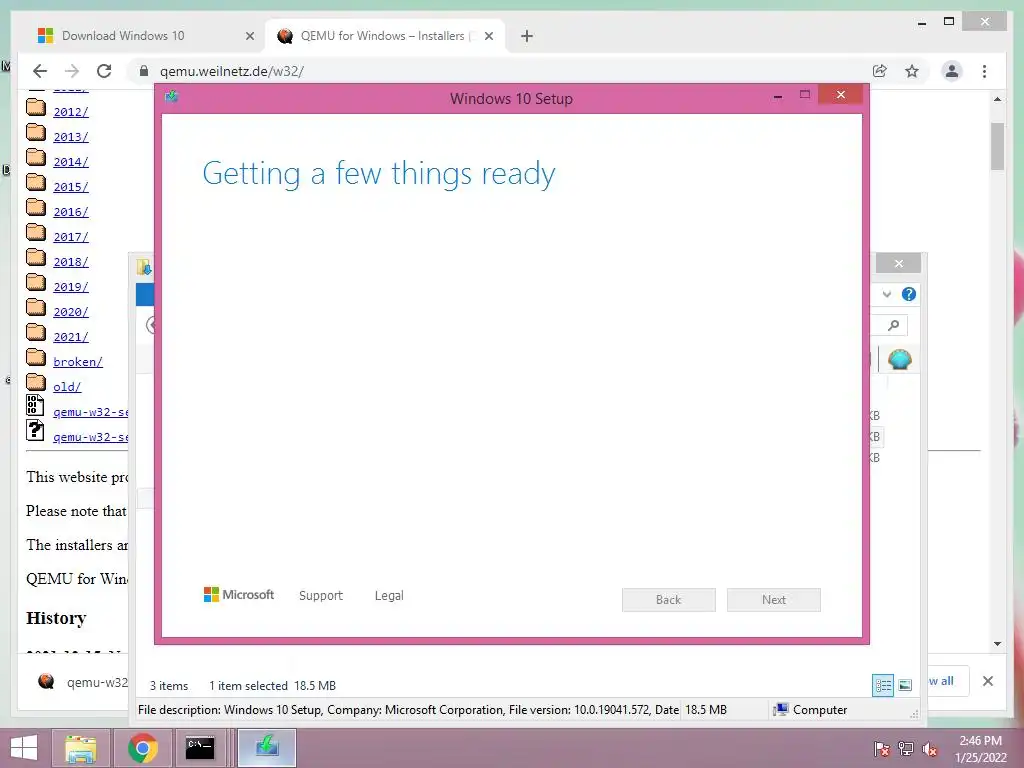
Task: Click the muted volume tray icon
Action: click(x=930, y=749)
